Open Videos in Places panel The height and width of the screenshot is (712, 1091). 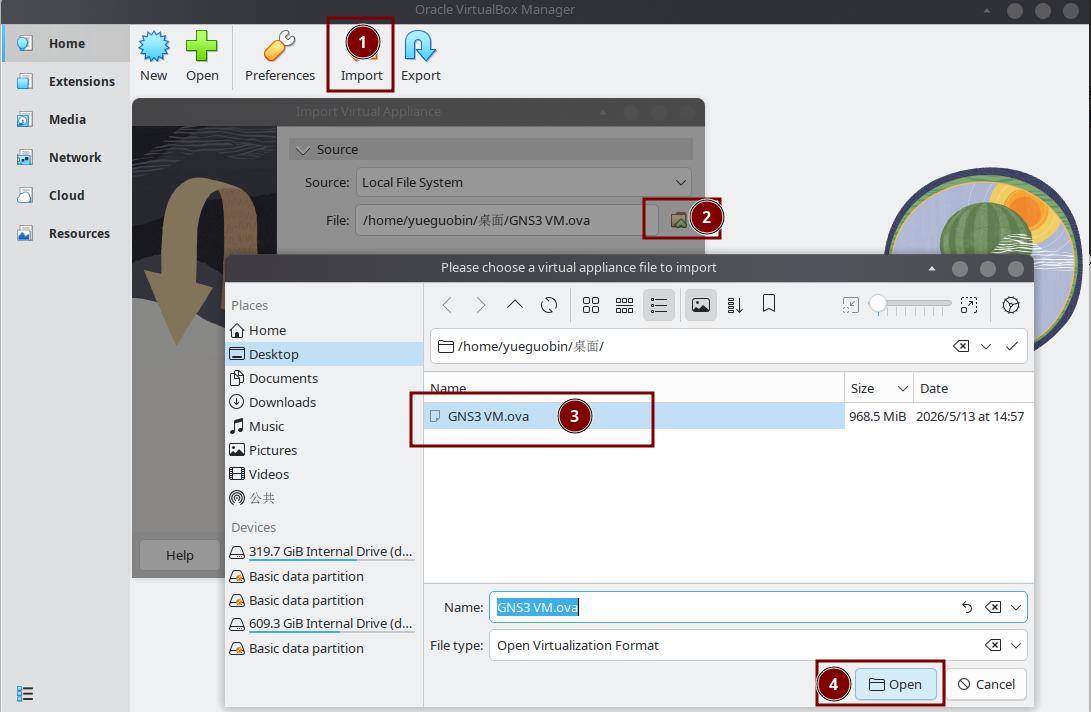tap(324, 474)
